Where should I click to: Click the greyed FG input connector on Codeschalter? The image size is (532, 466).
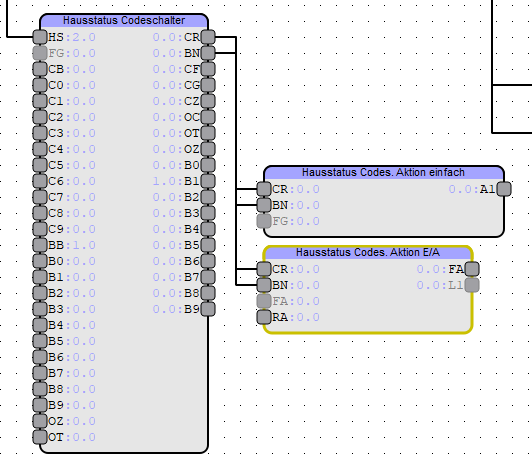click(40, 53)
